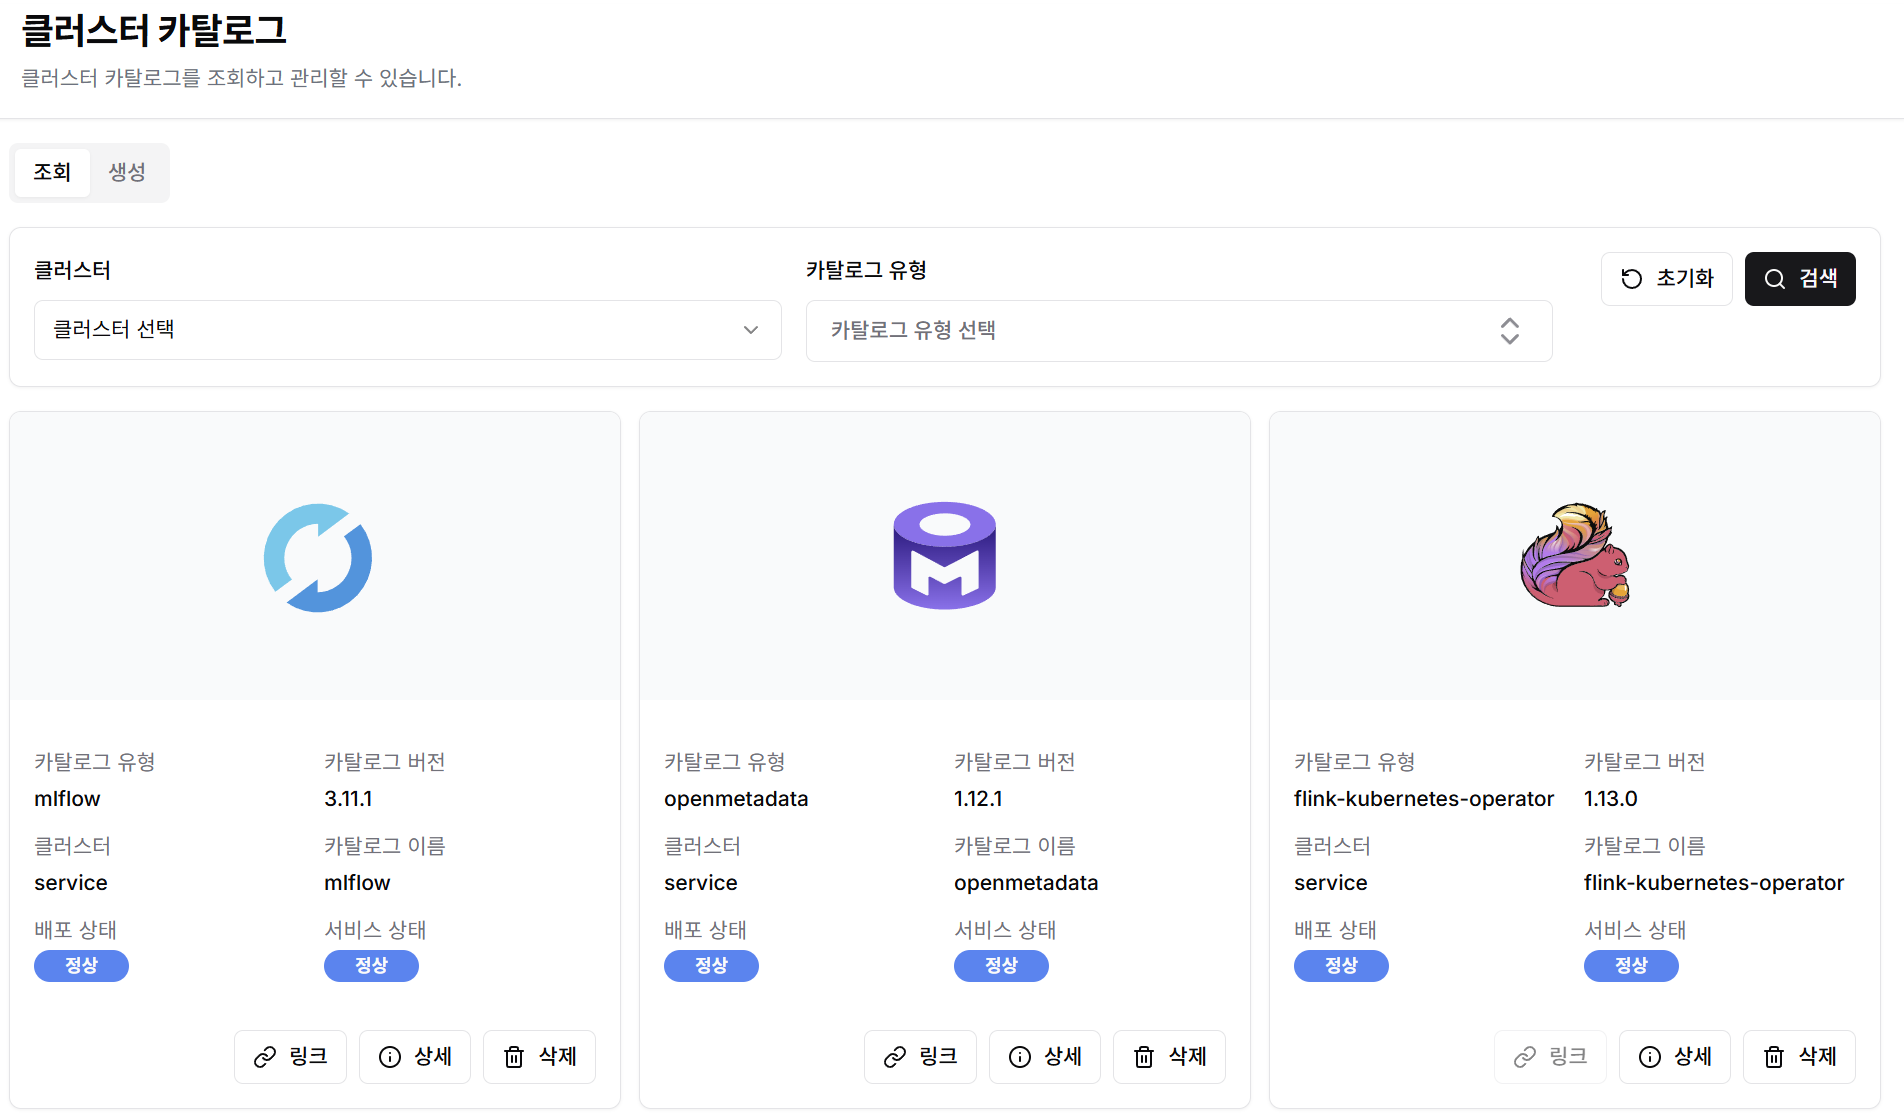Click the trash icon on mlflow card
Image resolution: width=1904 pixels, height=1114 pixels.
(514, 1057)
